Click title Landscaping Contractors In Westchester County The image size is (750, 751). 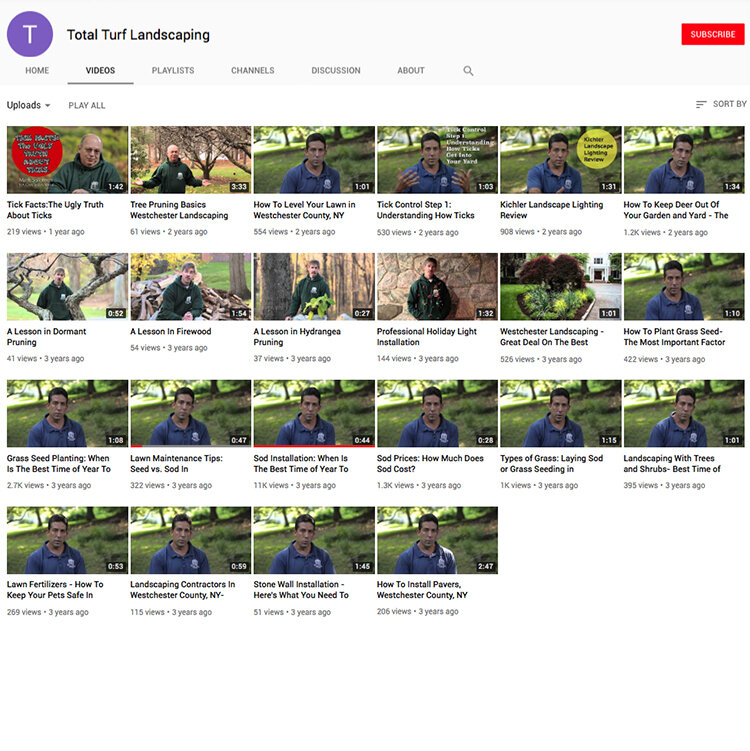pos(182,590)
